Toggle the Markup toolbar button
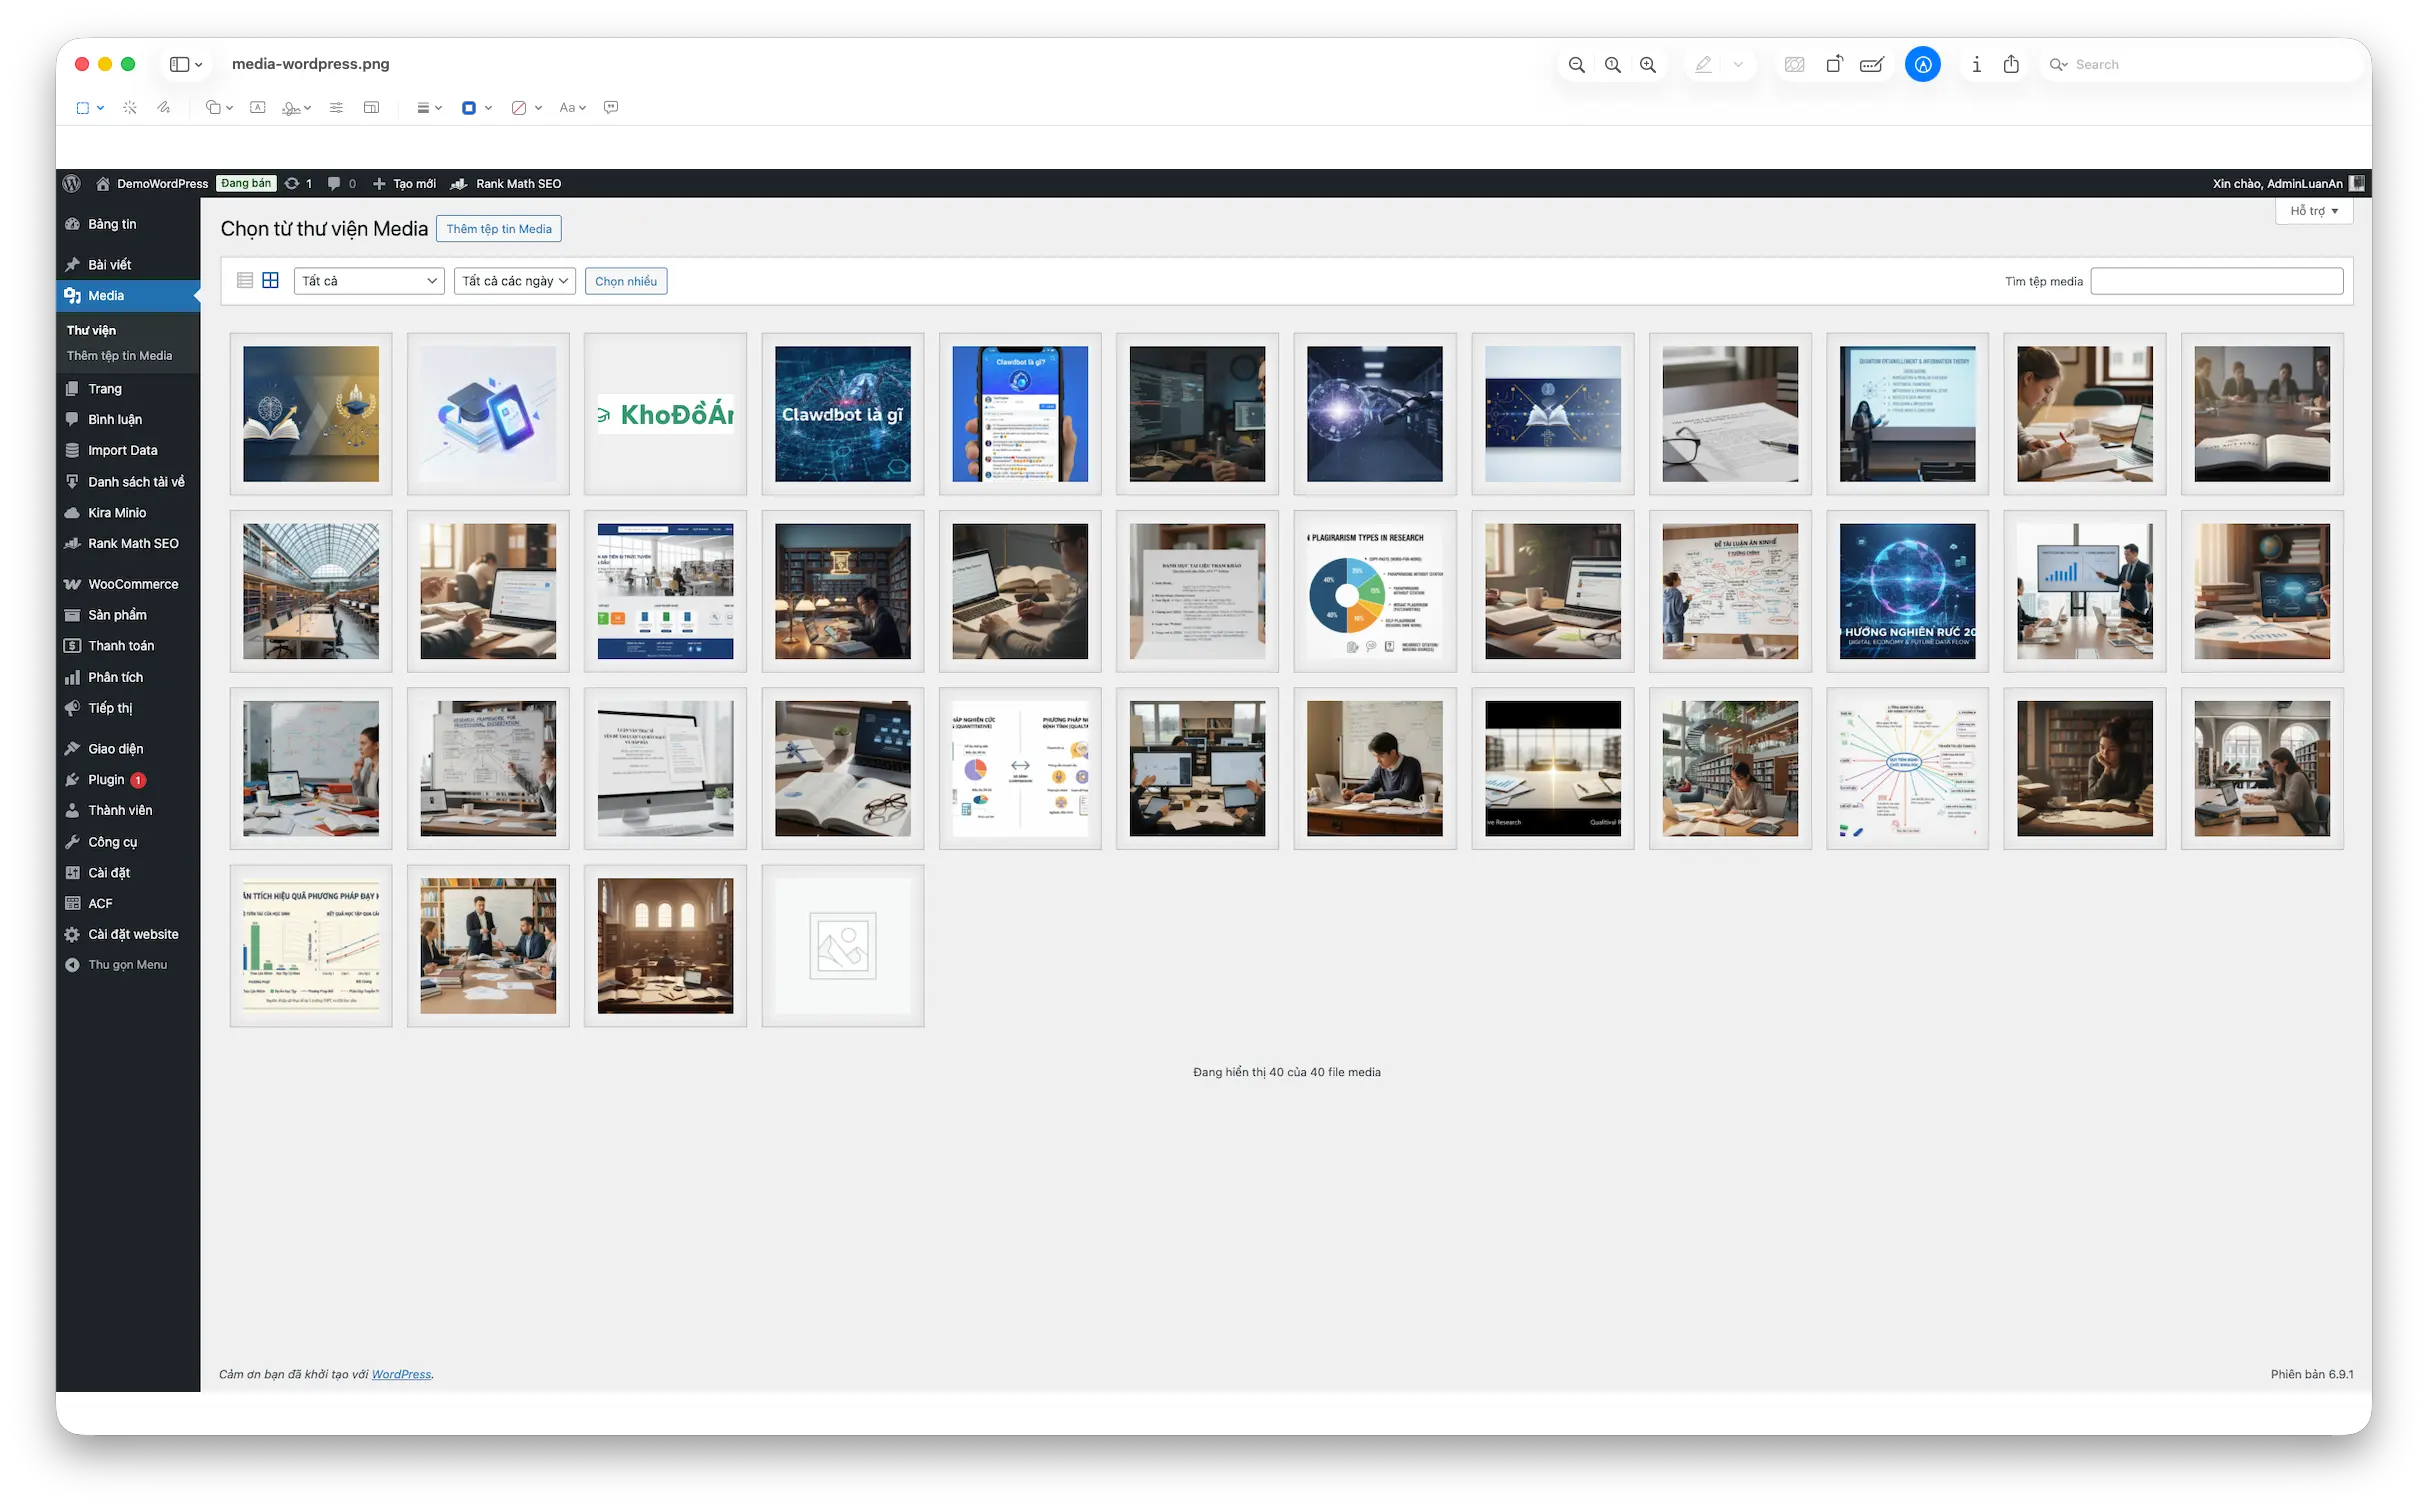Viewport: 2428px width, 1509px height. click(x=1922, y=64)
